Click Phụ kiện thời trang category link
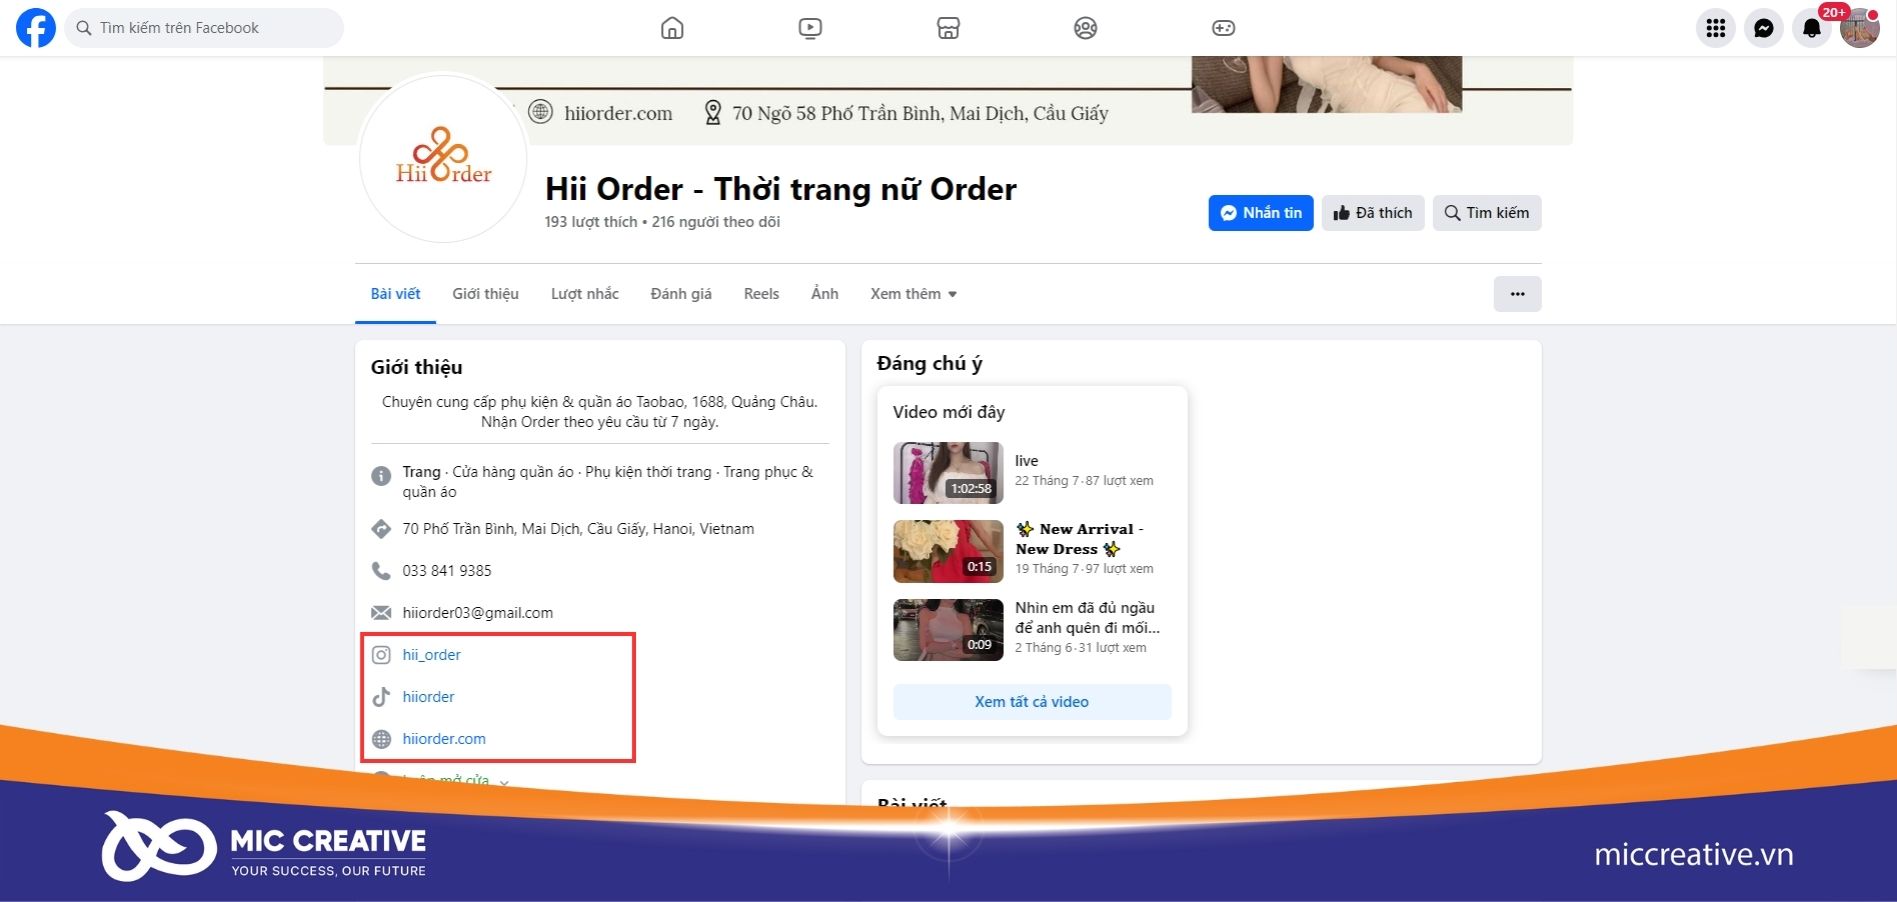1897x902 pixels. pos(648,472)
